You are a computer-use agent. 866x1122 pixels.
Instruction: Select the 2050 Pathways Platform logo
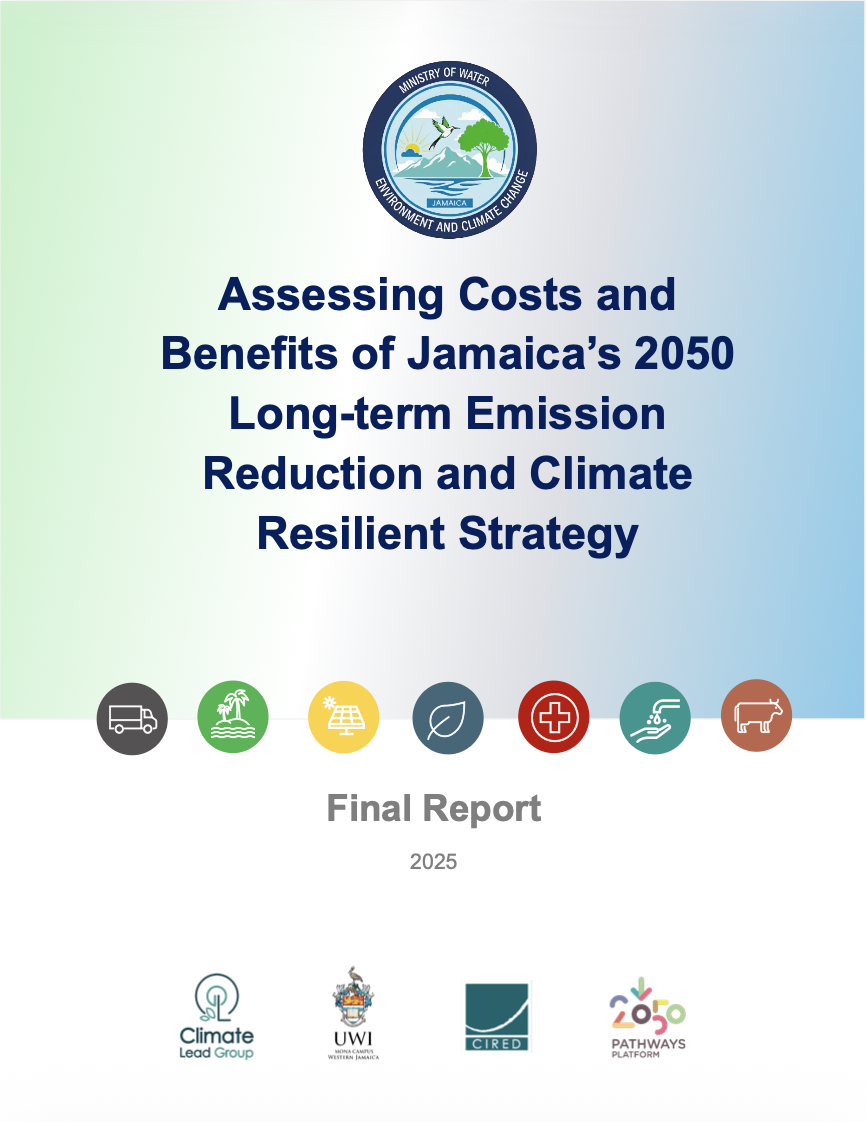(x=648, y=1017)
